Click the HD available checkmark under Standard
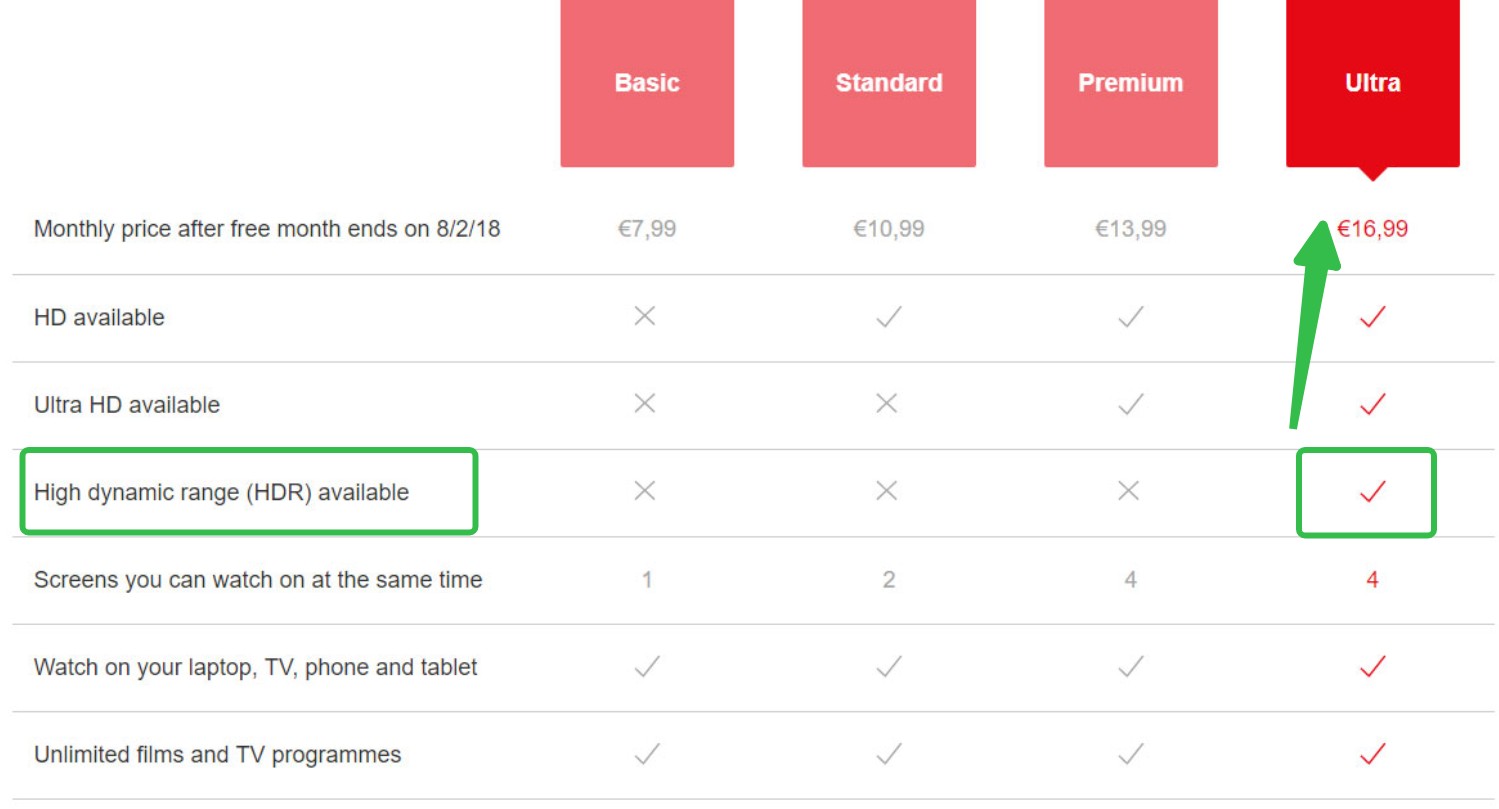1499x809 pixels. [x=888, y=317]
